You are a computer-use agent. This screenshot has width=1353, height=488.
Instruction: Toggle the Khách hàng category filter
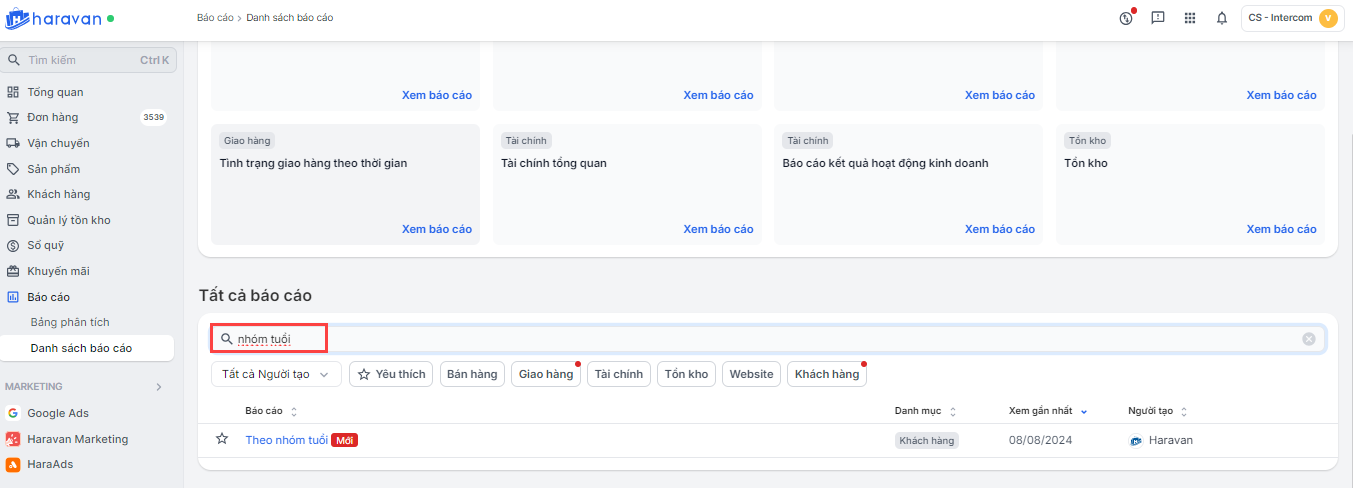click(826, 374)
